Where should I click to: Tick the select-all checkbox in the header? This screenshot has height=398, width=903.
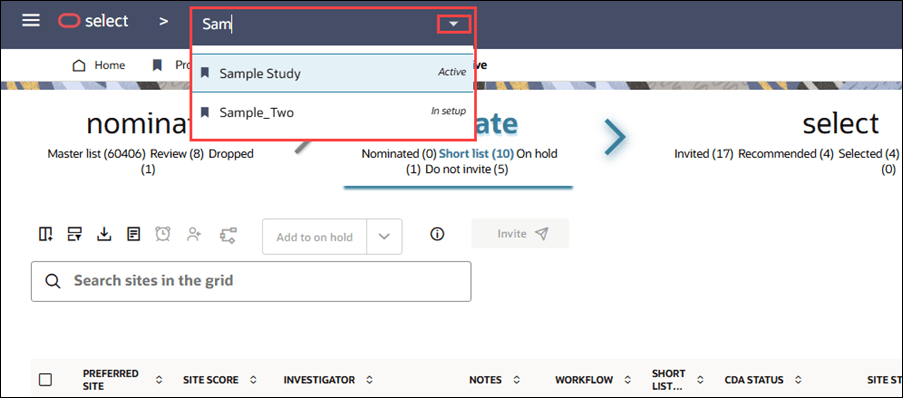pos(45,380)
